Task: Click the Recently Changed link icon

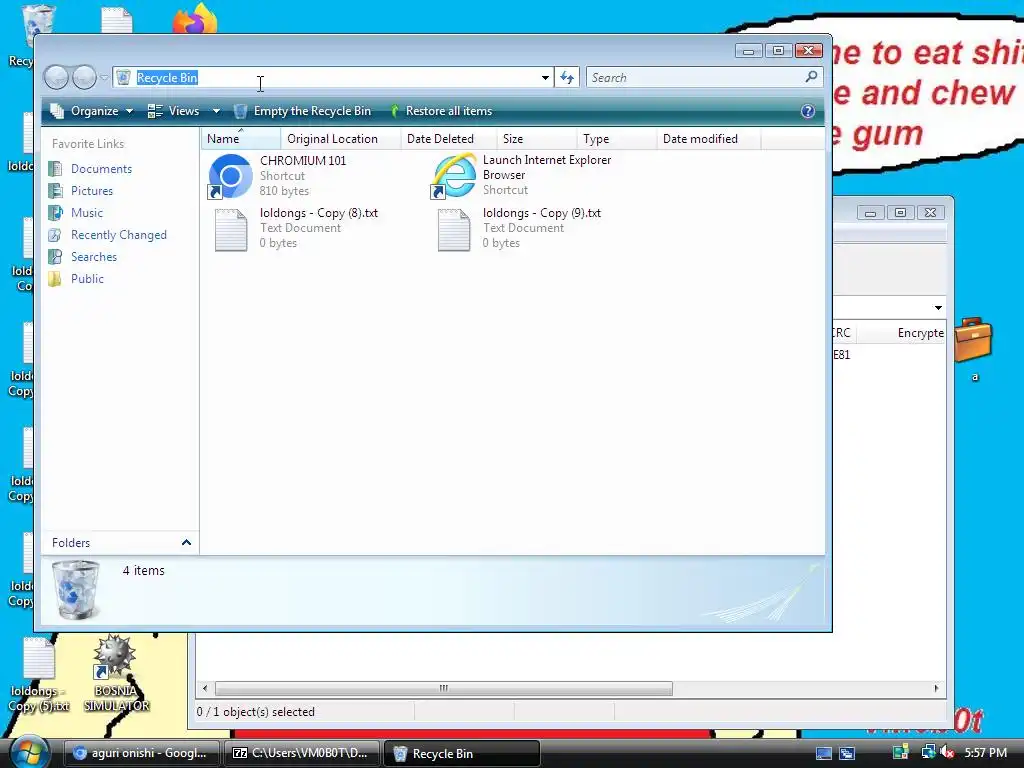Action: [x=56, y=235]
